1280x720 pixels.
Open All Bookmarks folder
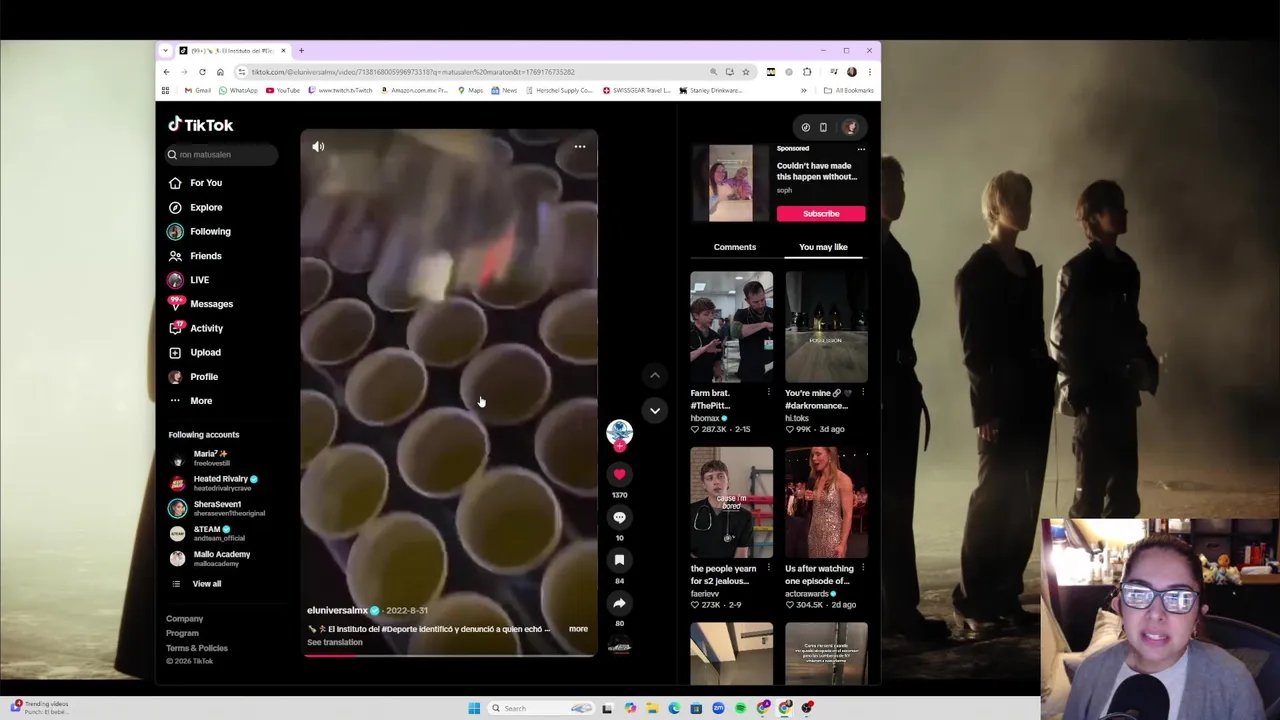point(849,91)
